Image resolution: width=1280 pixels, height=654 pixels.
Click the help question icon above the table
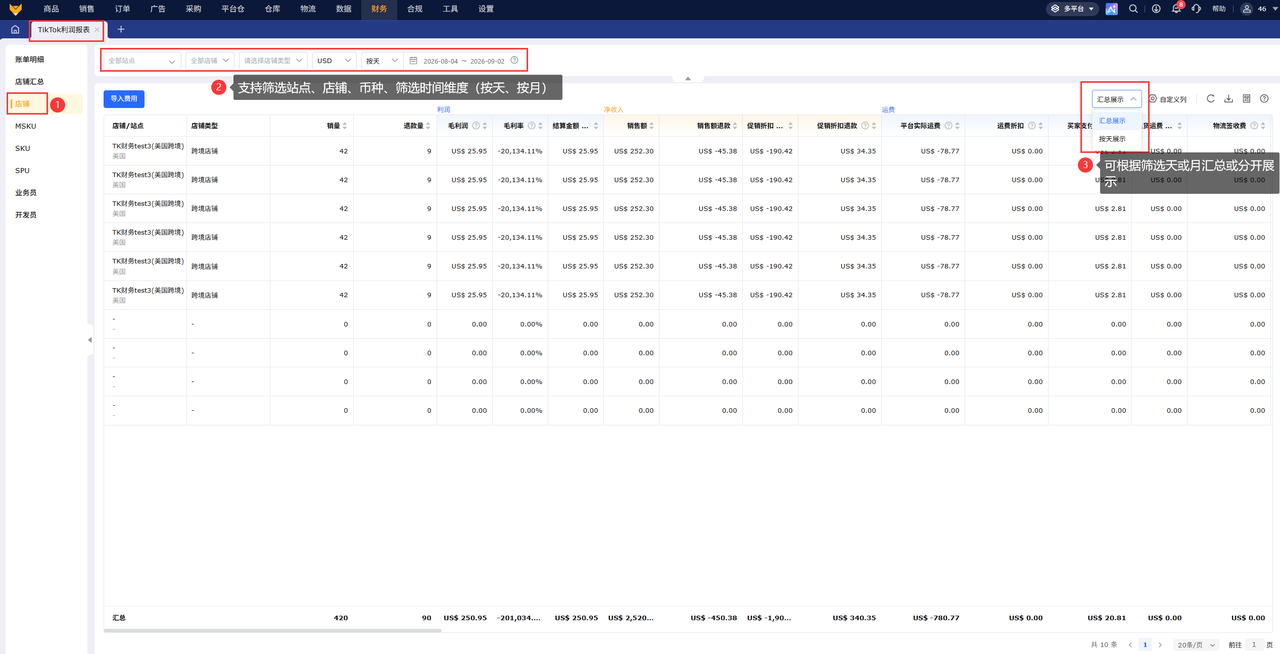pyautogui.click(x=1264, y=99)
